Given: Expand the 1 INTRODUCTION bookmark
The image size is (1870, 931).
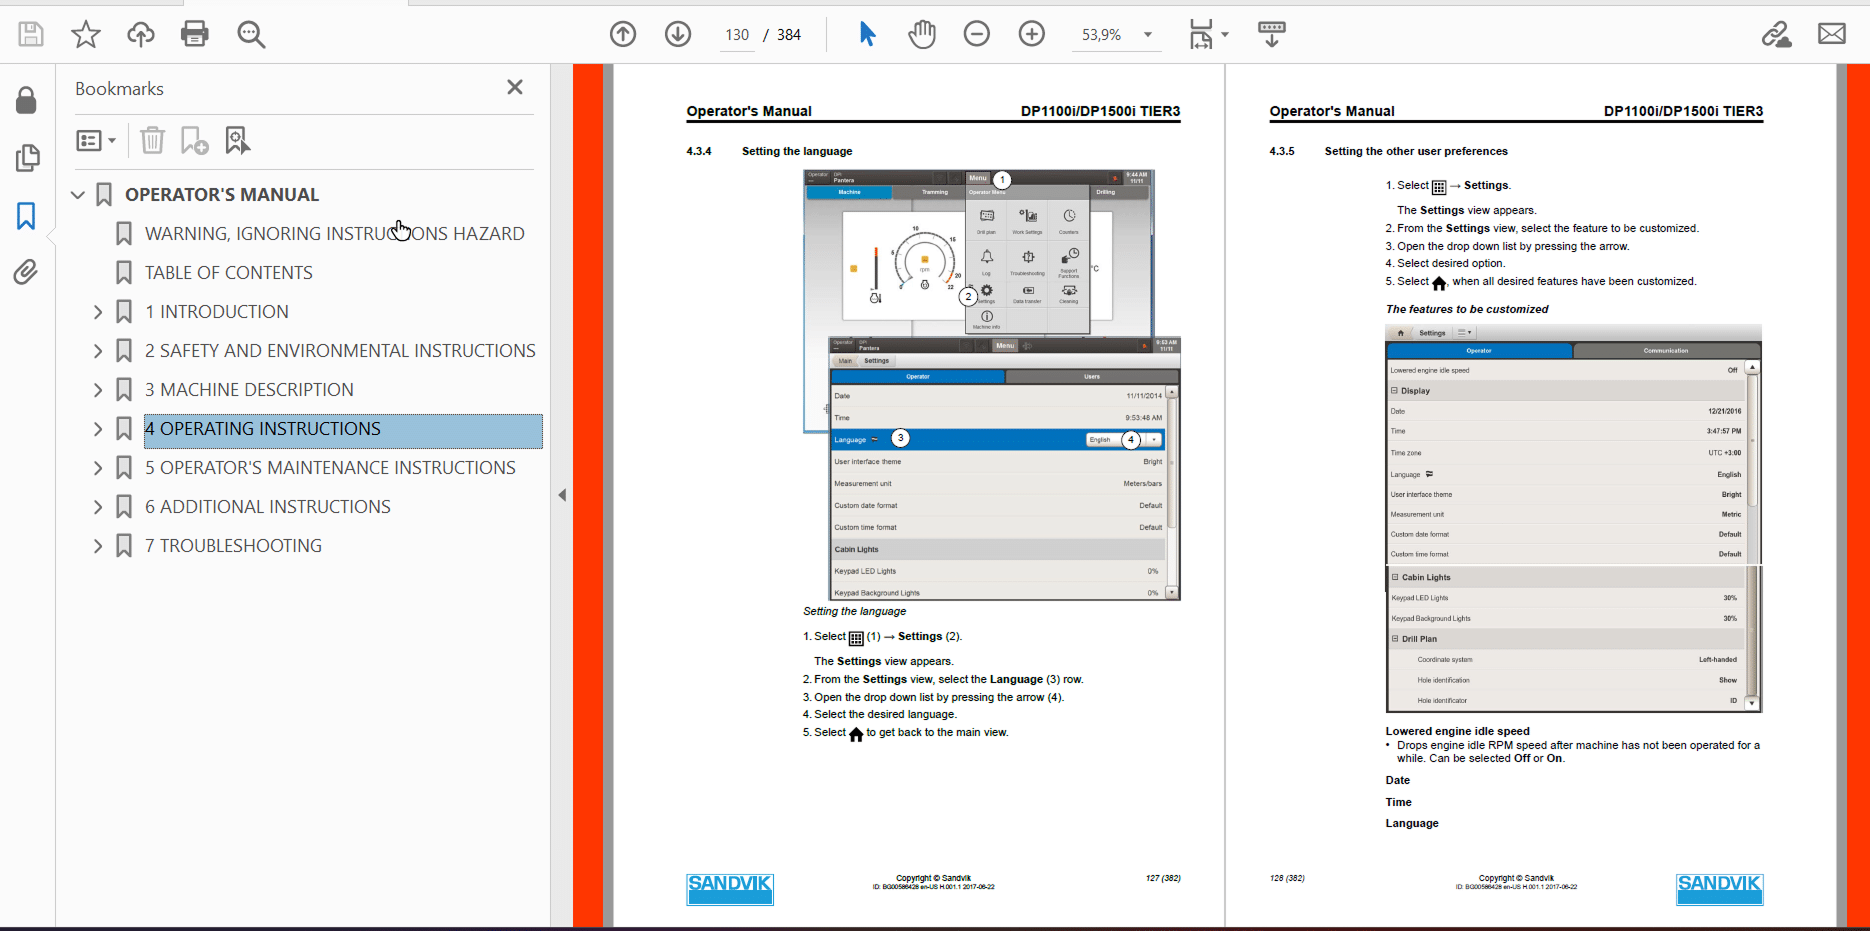Looking at the screenshot, I should point(98,312).
